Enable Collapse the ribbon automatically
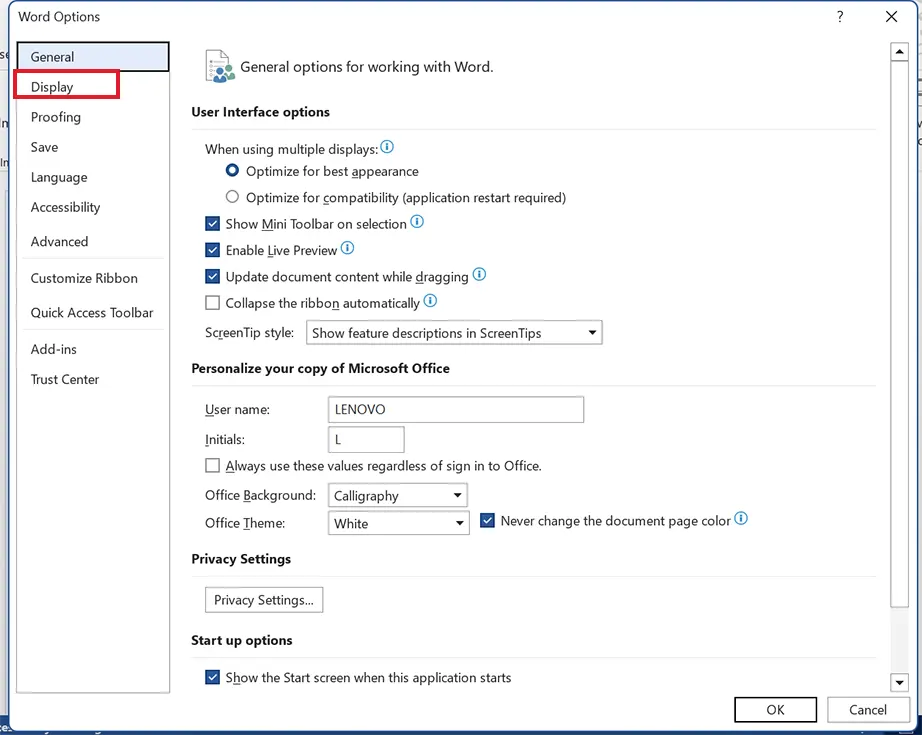This screenshot has width=922, height=735. pos(212,303)
